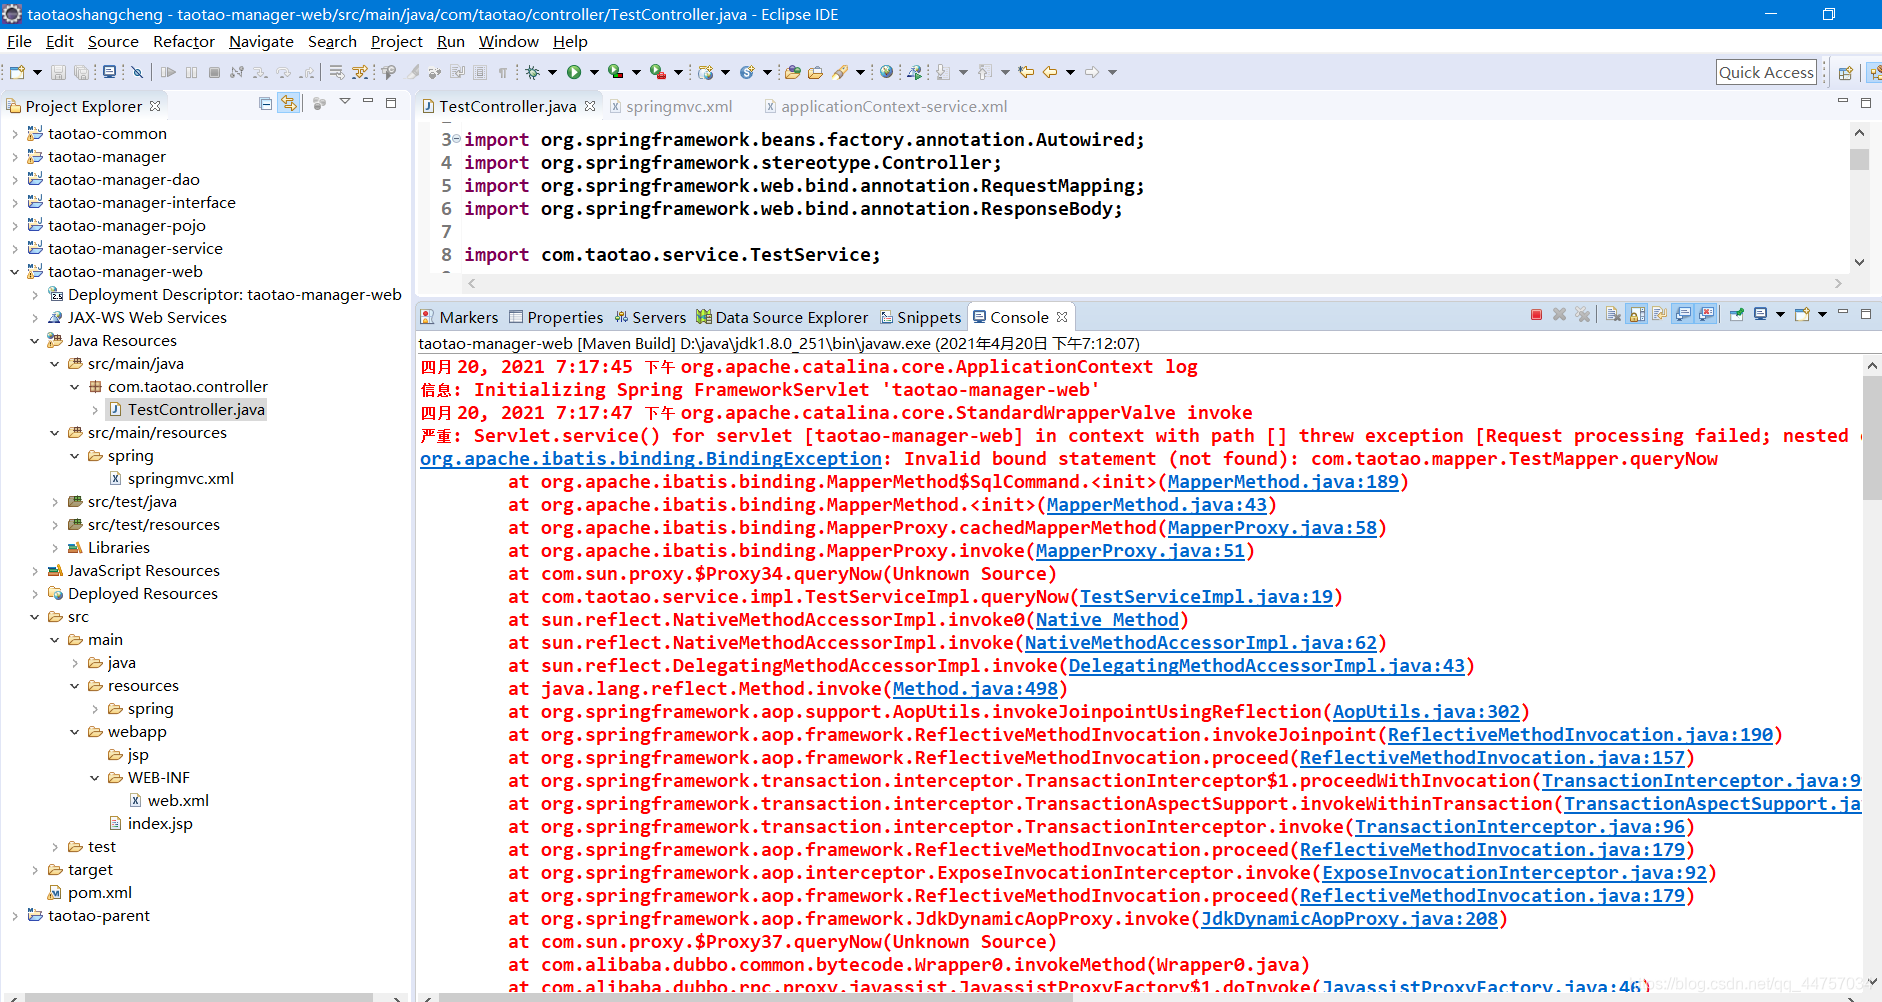The height and width of the screenshot is (1002, 1882).
Task: Click the New Java Package icon
Action: 705,72
